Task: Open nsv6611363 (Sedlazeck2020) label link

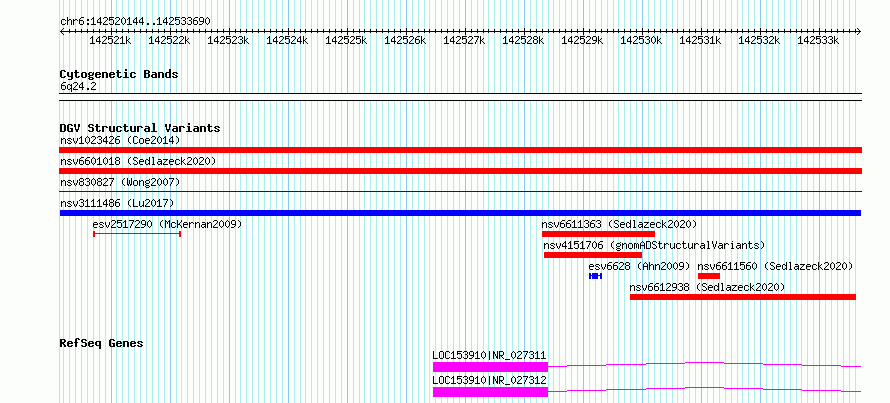Action: click(619, 224)
